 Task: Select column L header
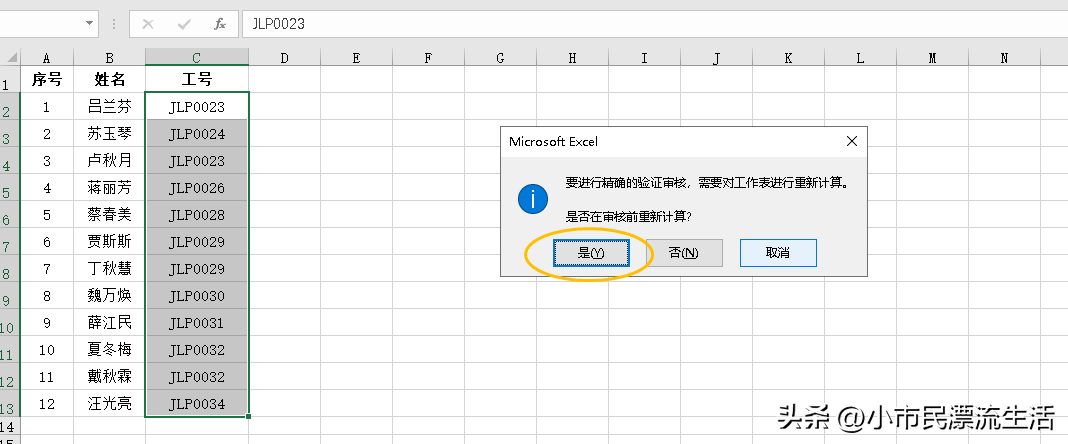click(x=860, y=58)
